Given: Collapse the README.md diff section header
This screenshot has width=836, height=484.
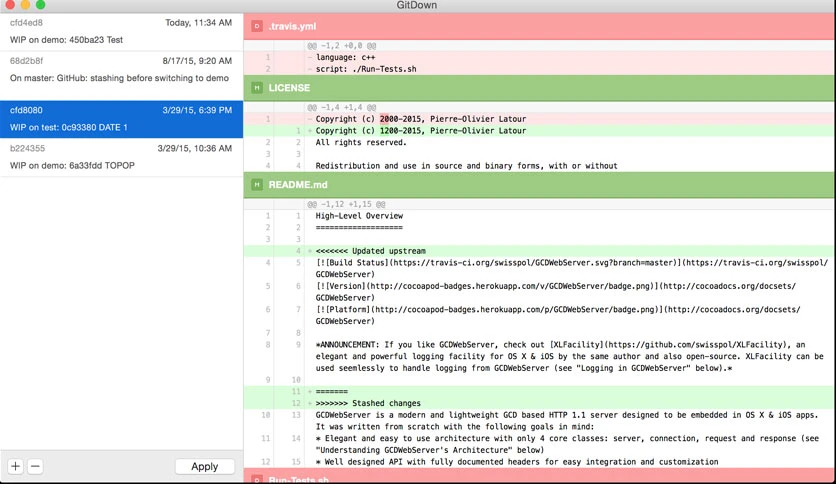Looking at the screenshot, I should pos(540,185).
